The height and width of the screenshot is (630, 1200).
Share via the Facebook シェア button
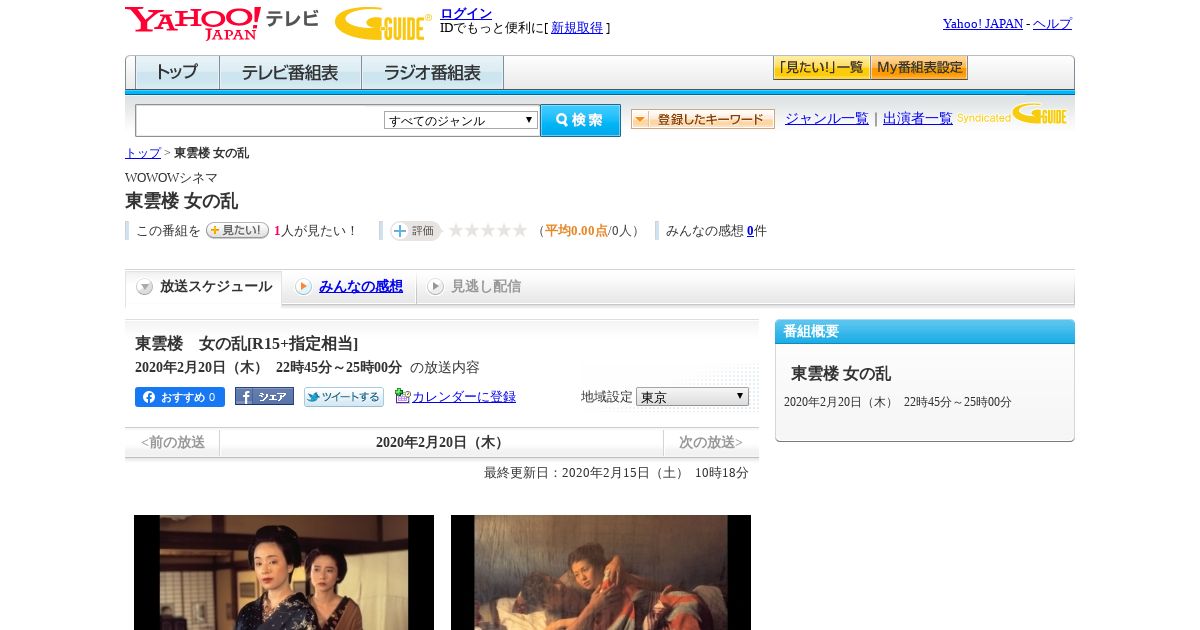click(x=264, y=396)
